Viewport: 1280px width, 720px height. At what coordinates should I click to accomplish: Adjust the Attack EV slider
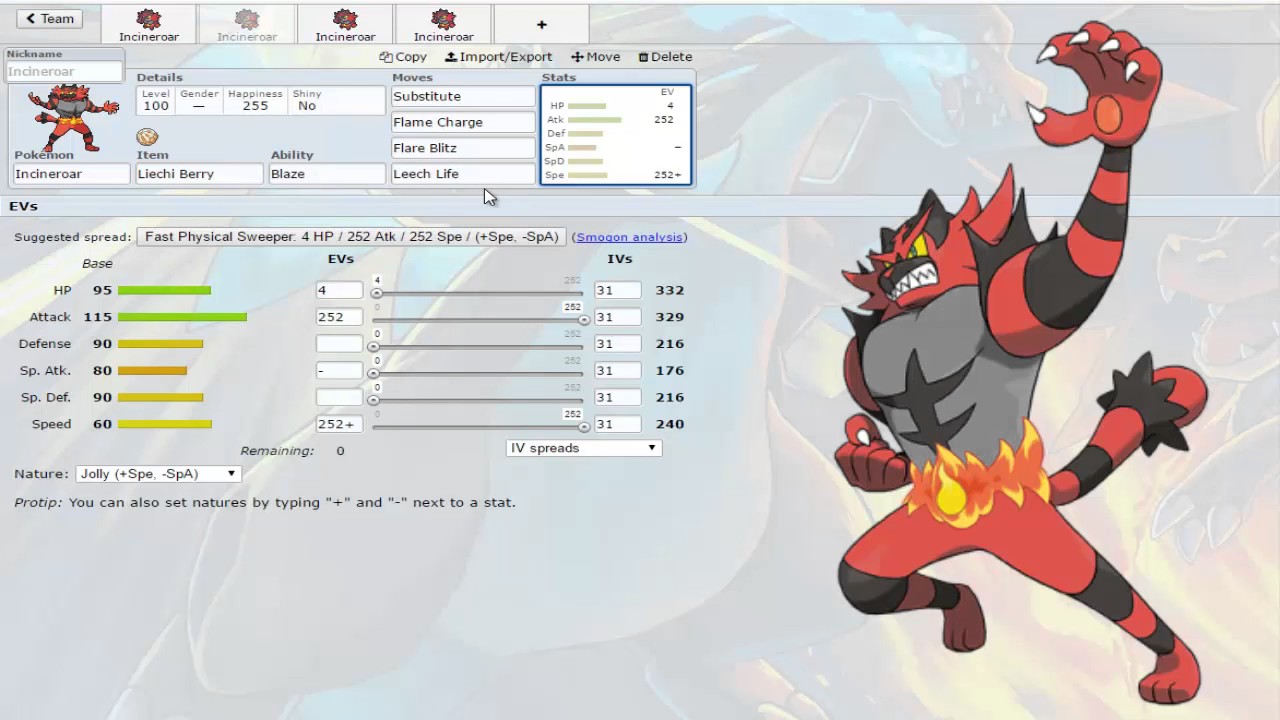[478, 320]
